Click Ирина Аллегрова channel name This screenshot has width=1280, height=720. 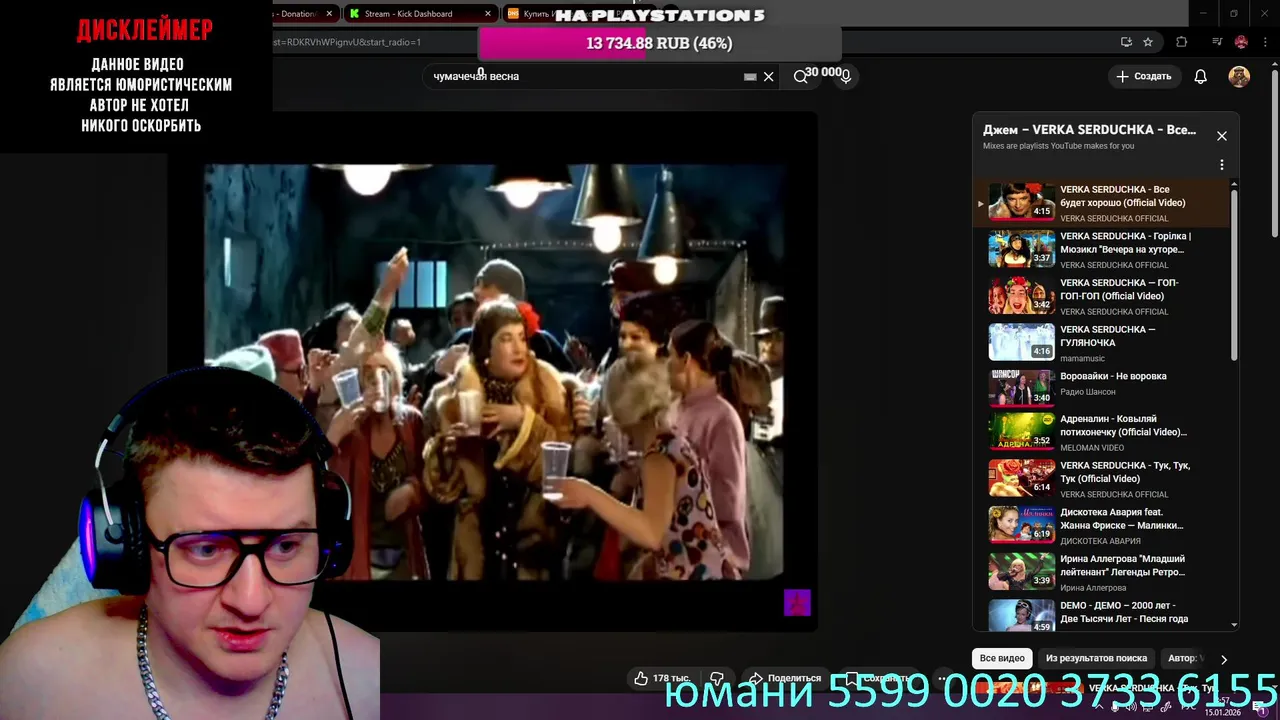(1093, 588)
